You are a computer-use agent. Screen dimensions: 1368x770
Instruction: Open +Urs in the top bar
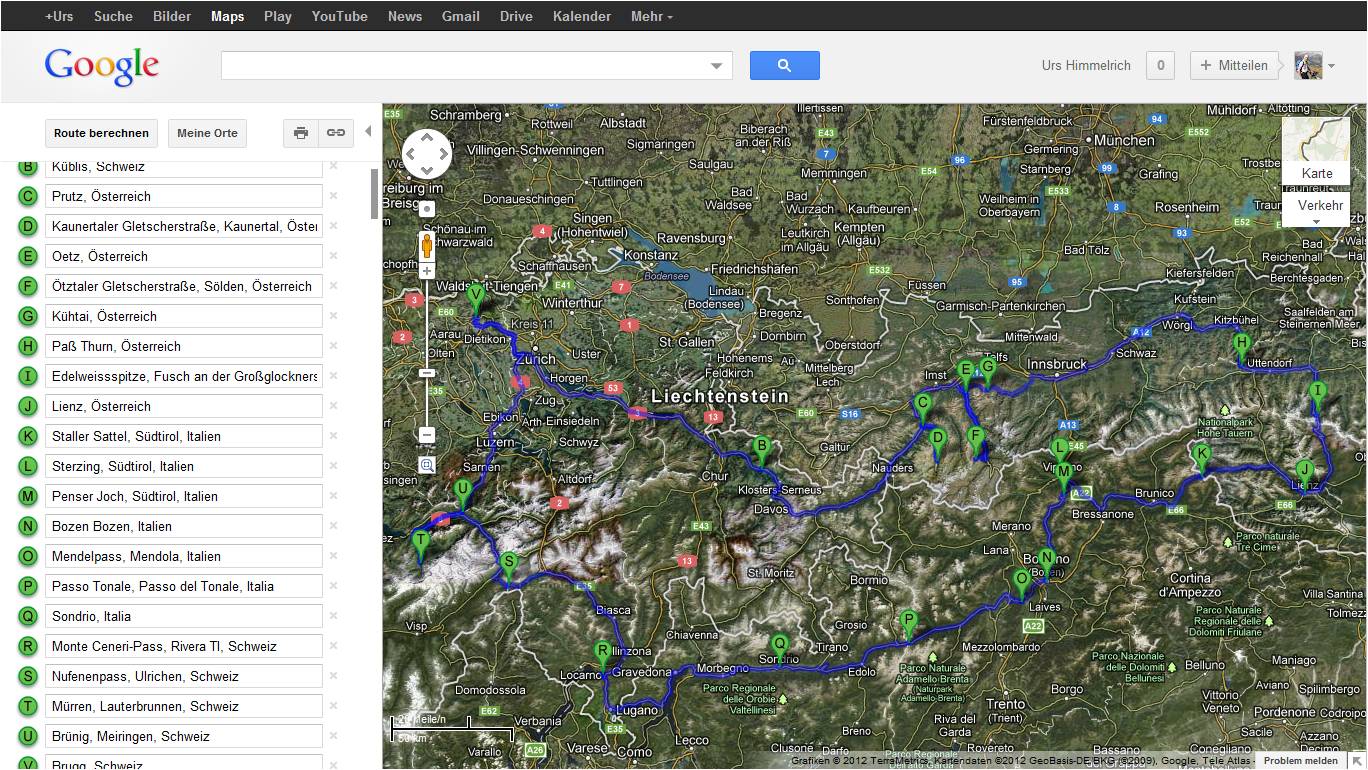pyautogui.click(x=59, y=16)
